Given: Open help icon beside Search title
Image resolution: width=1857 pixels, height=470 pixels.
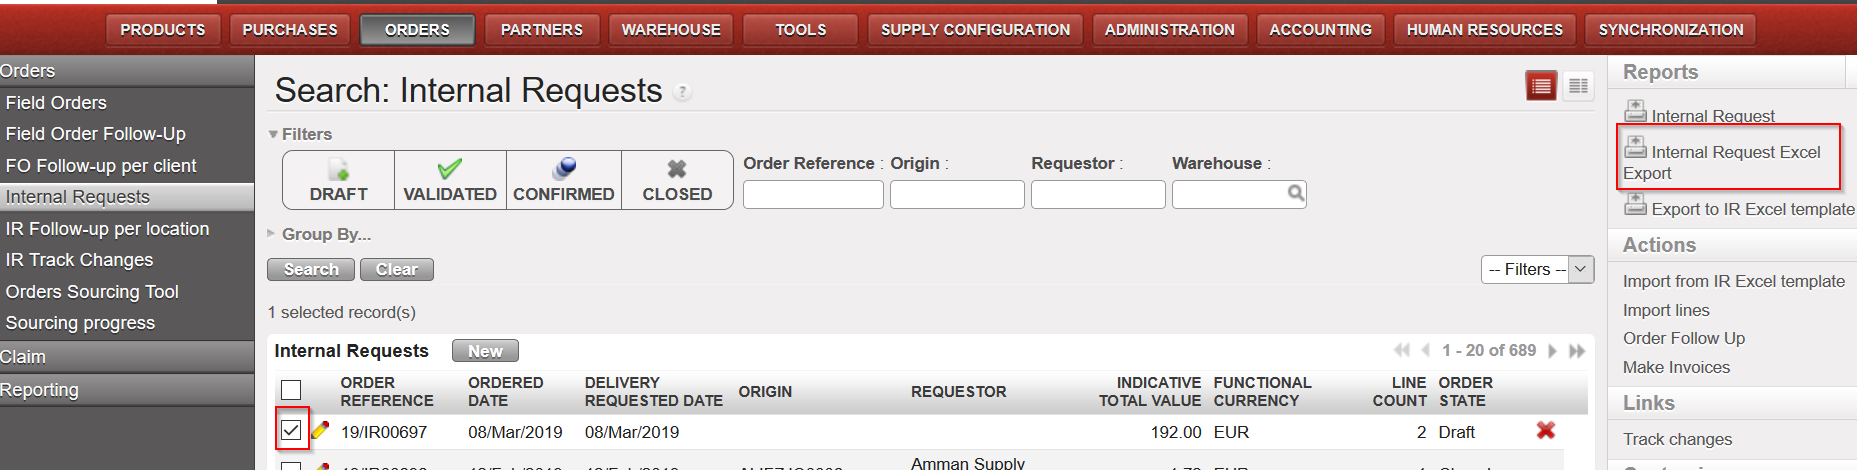Looking at the screenshot, I should [682, 92].
